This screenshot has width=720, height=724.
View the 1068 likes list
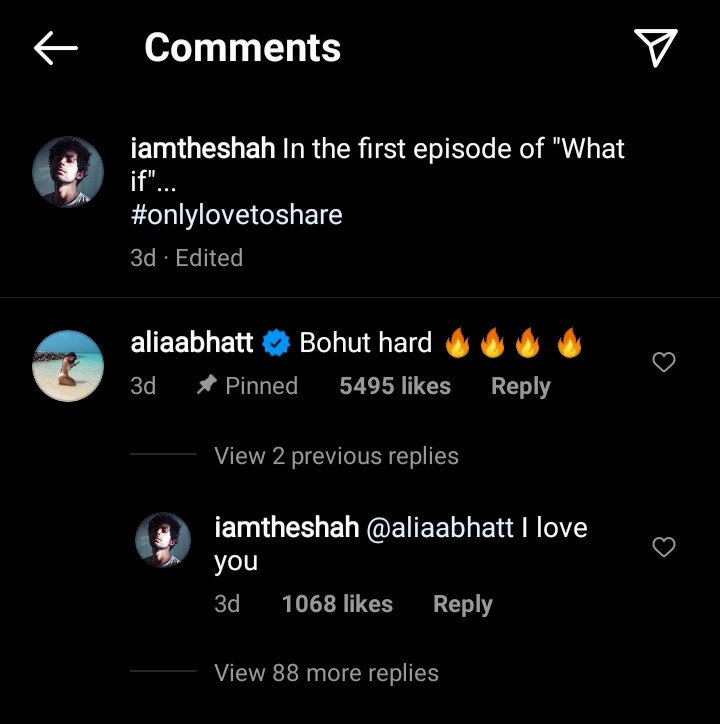(x=337, y=604)
